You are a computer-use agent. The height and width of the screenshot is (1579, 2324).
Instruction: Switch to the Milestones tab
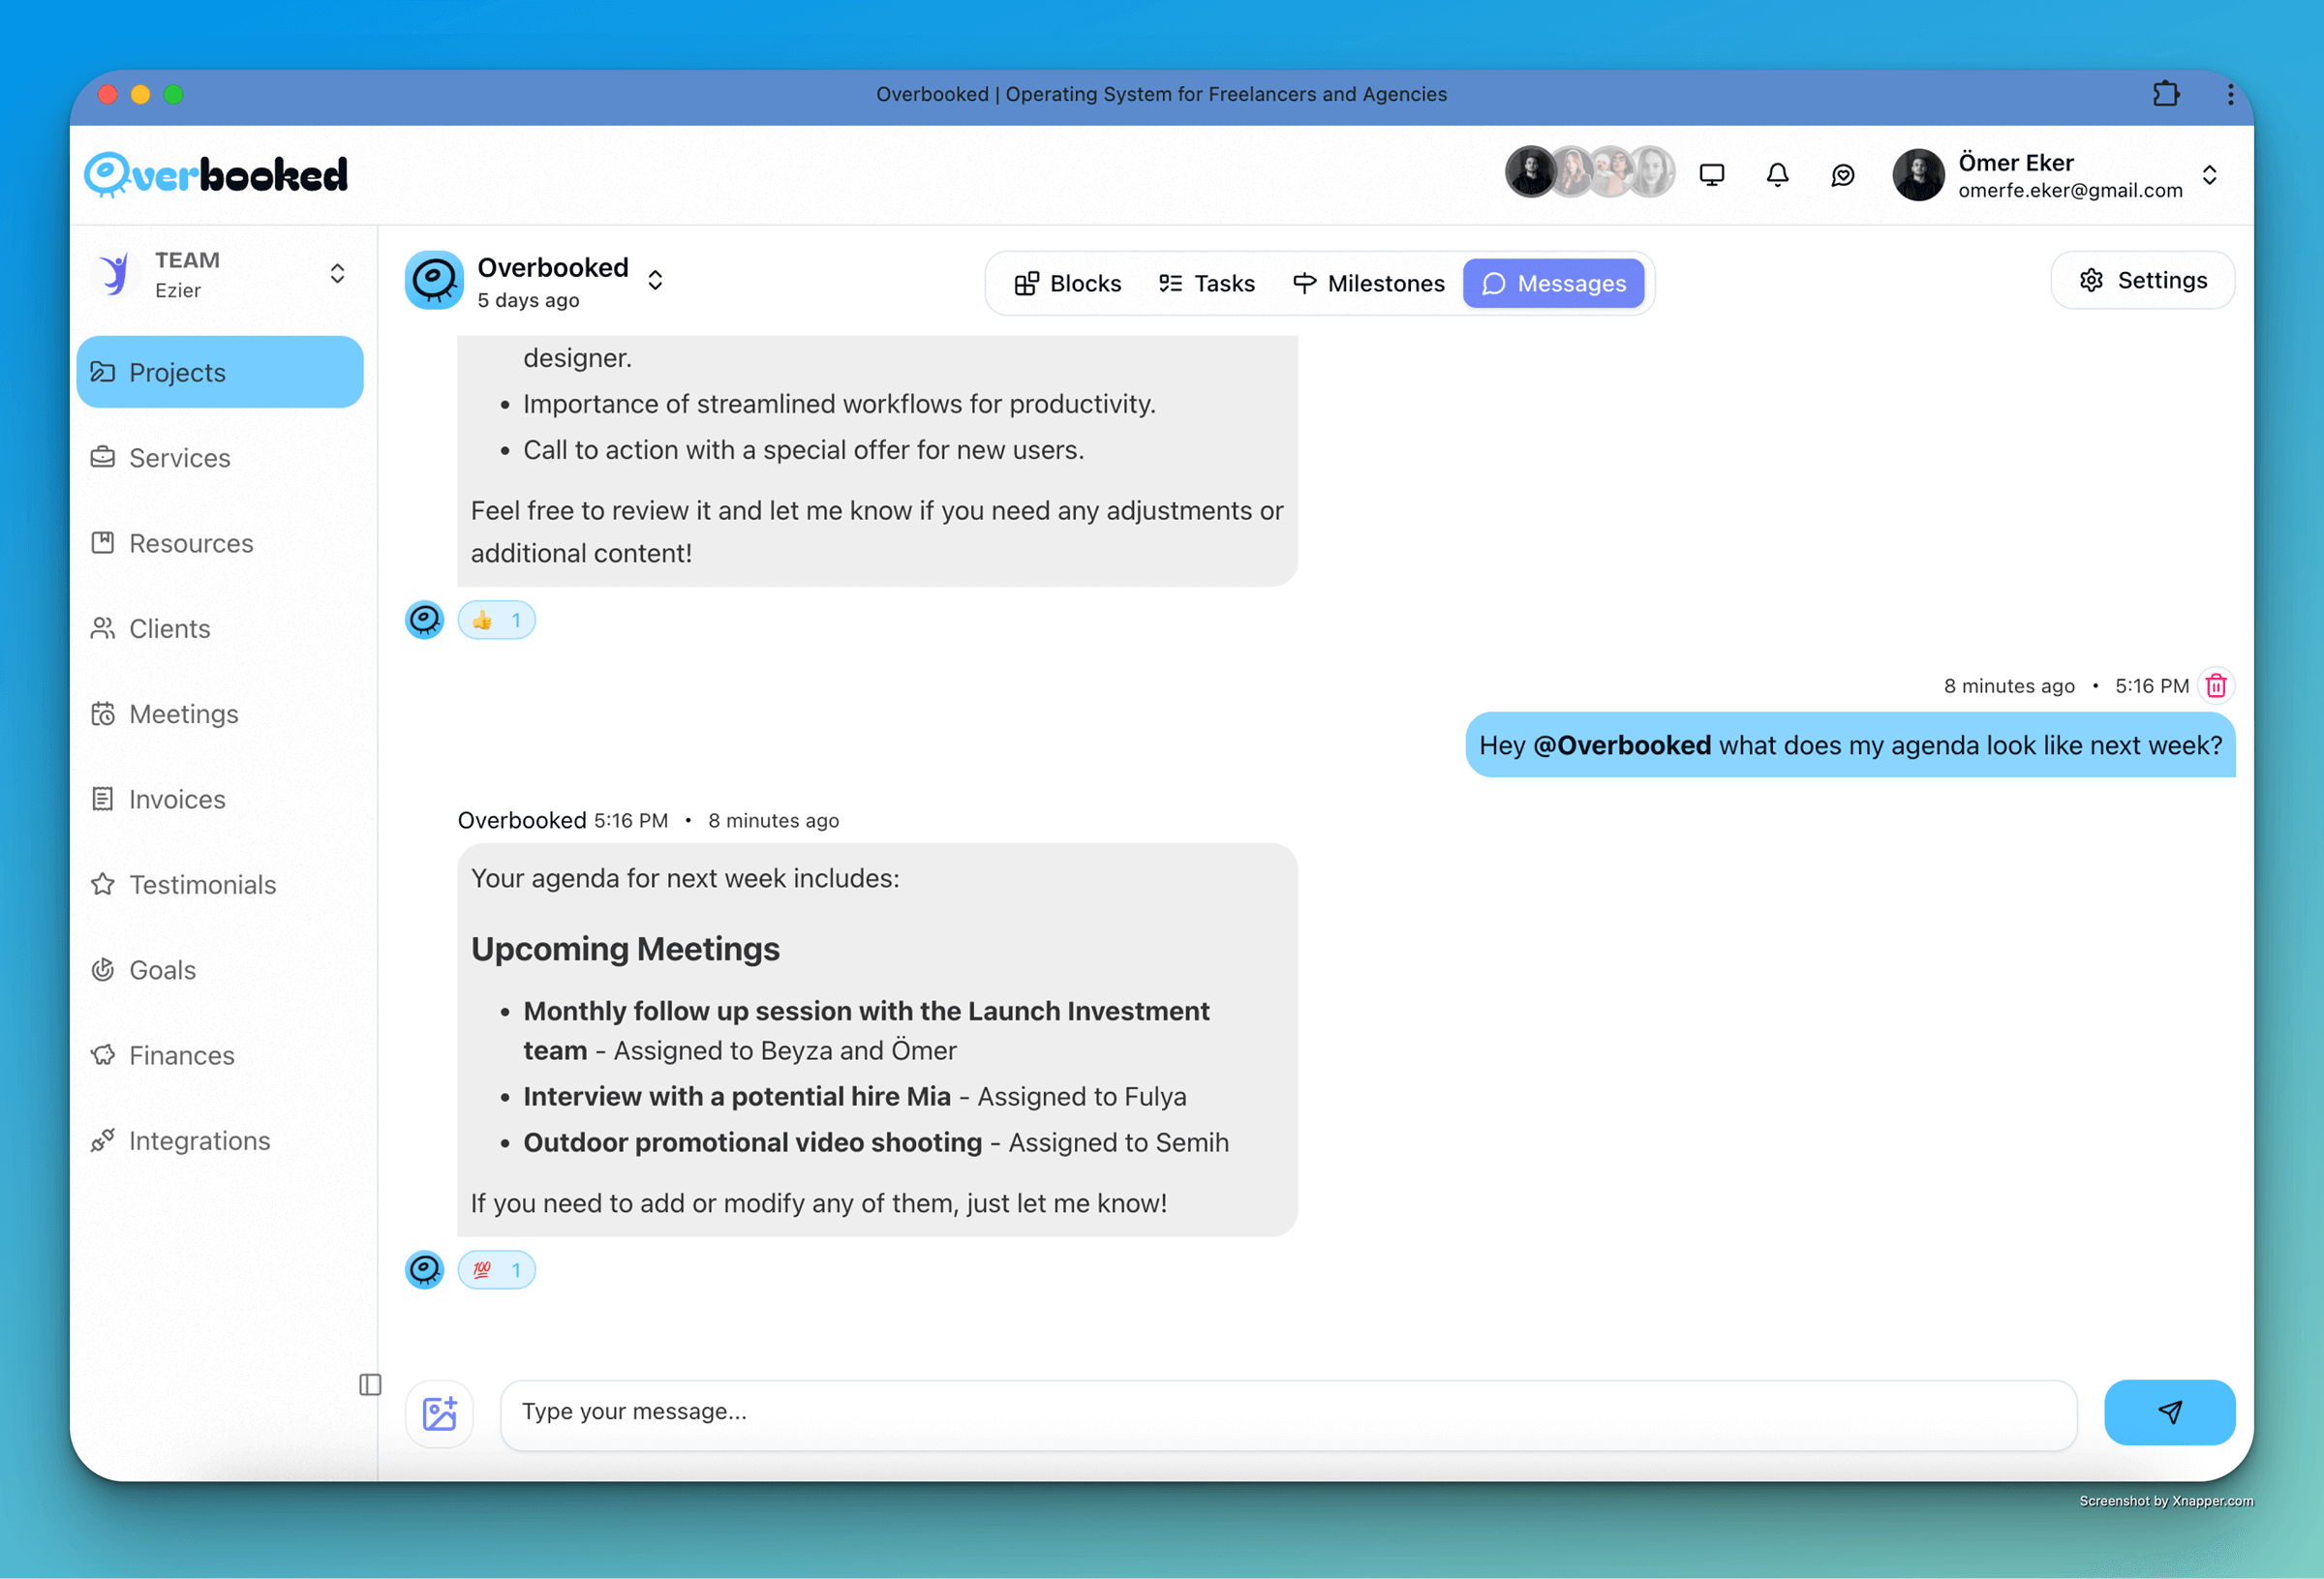[1368, 284]
